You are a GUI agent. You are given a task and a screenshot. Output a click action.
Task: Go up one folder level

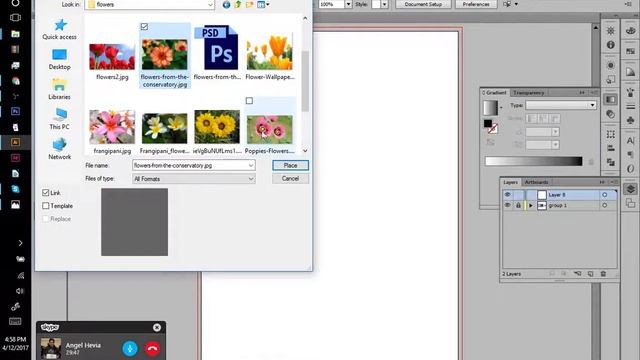point(238,4)
